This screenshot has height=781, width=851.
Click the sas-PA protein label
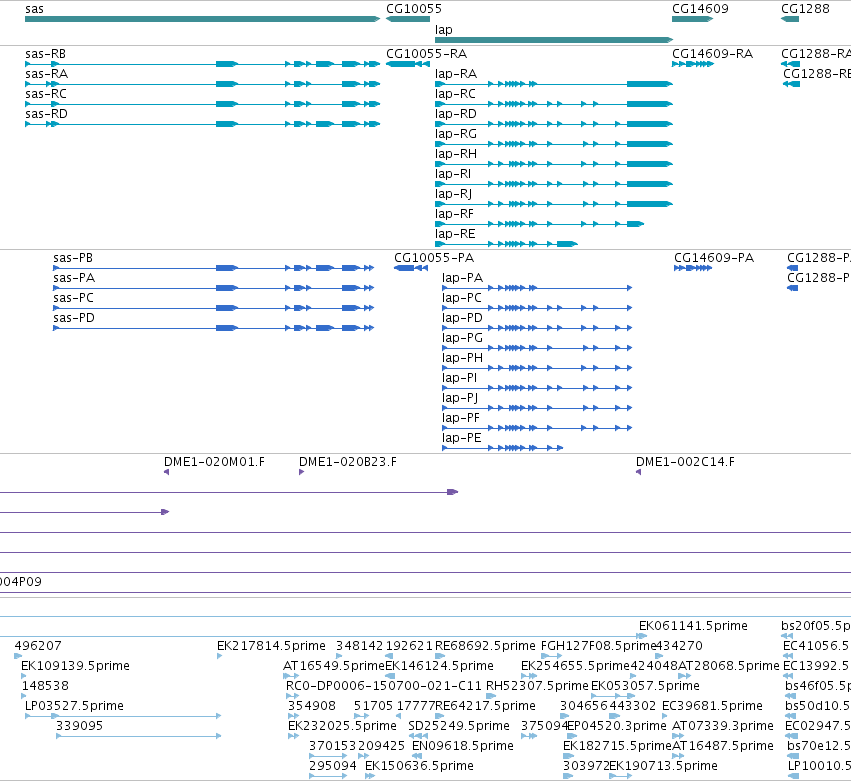pos(74,278)
